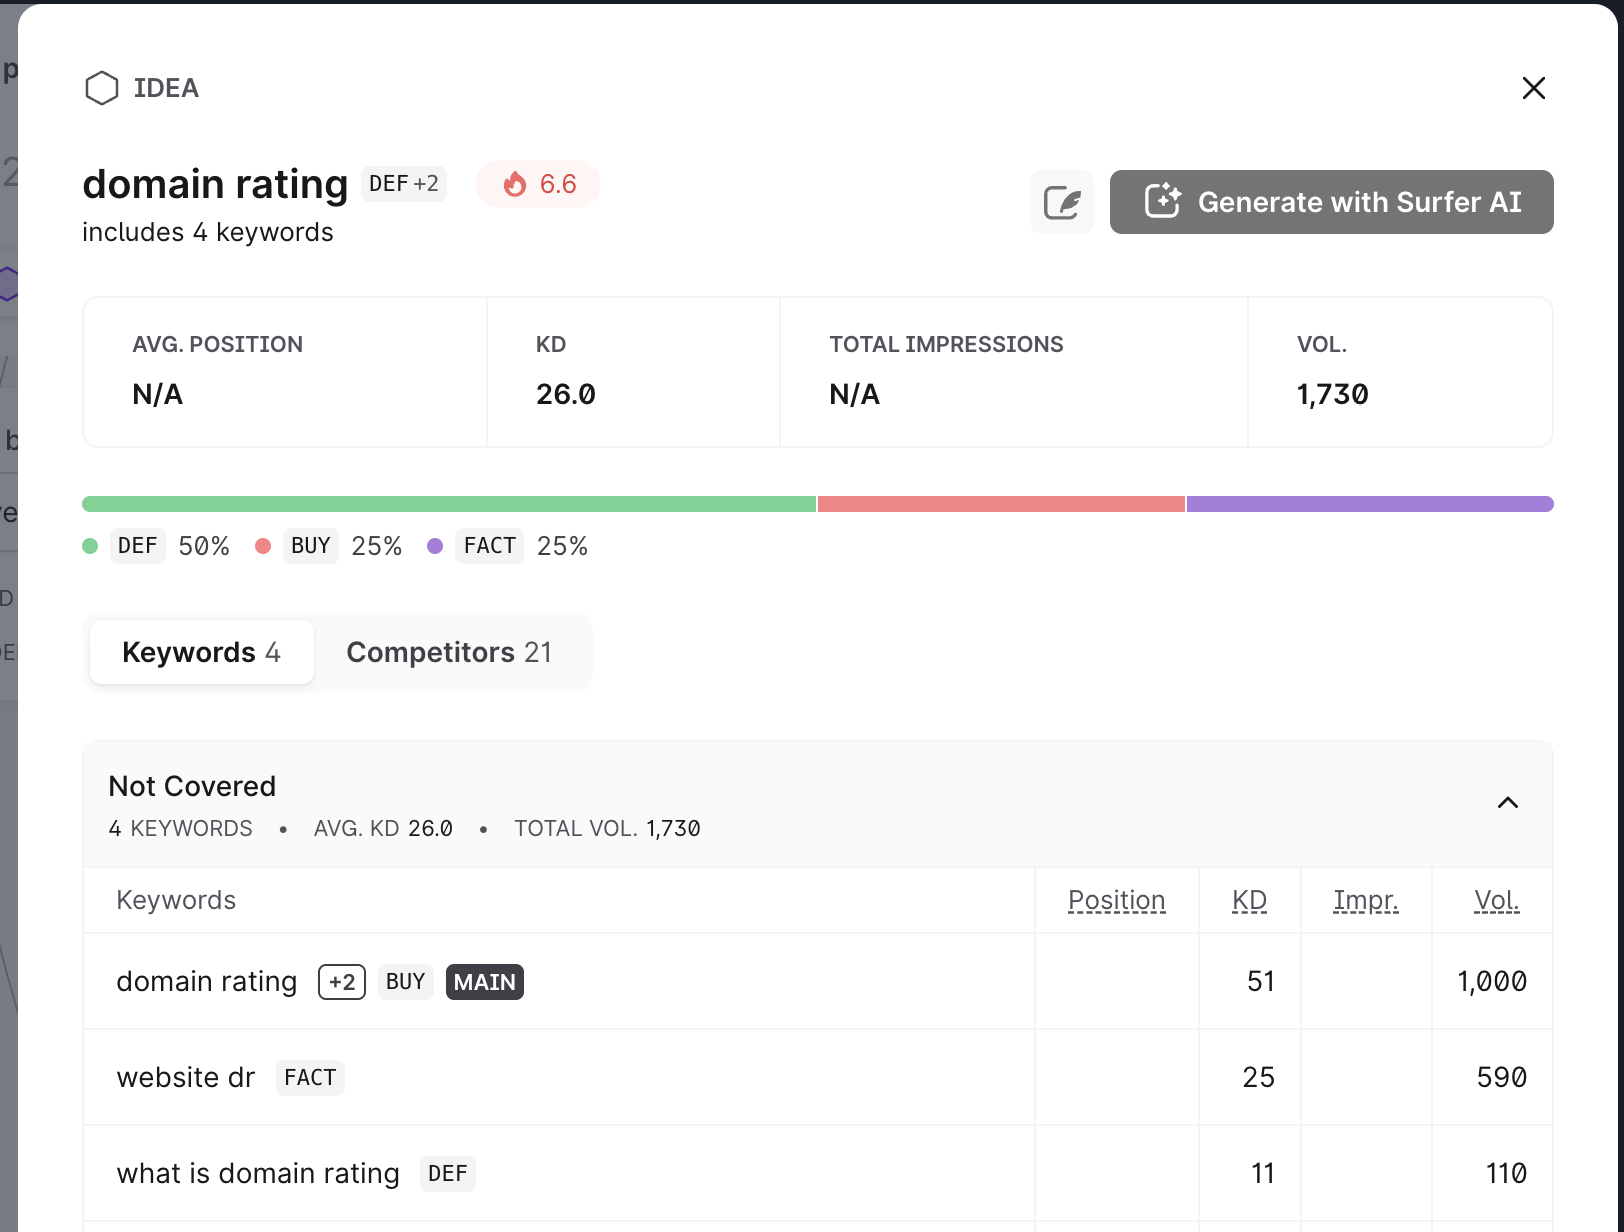The height and width of the screenshot is (1232, 1624).
Task: Click the hexagon IDEA icon
Action: click(x=101, y=88)
